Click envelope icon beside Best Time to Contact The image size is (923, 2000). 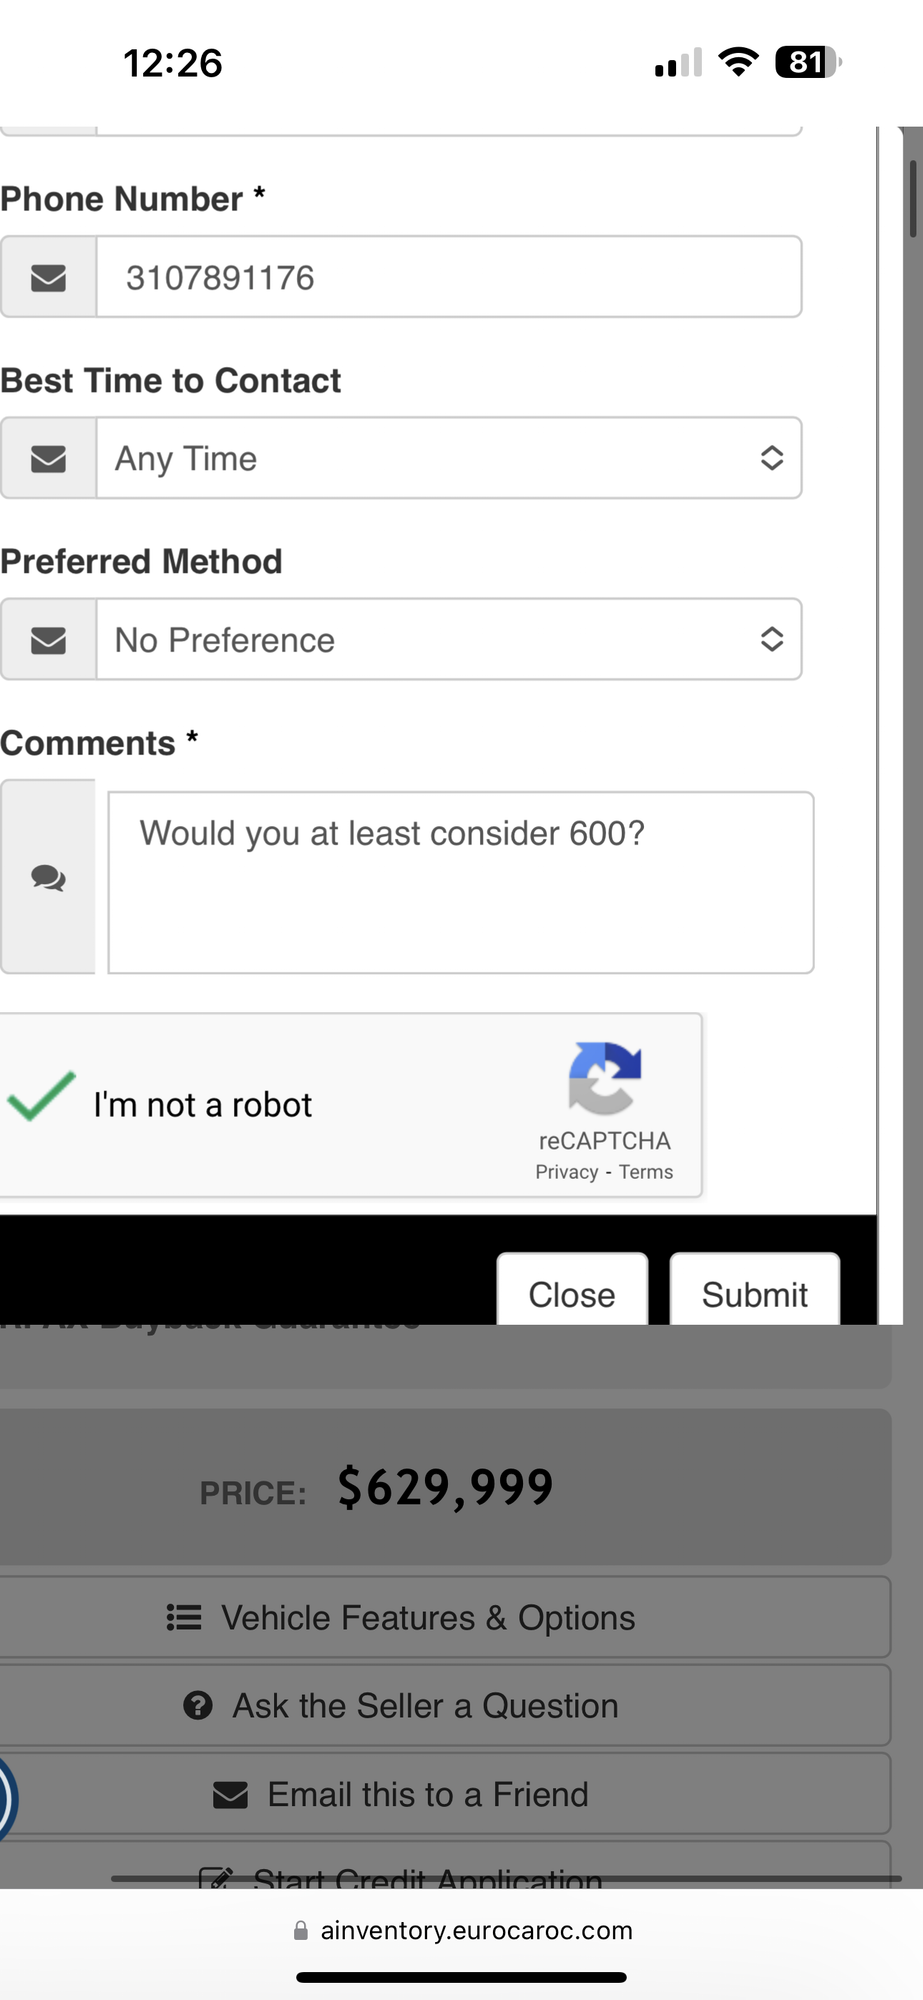click(48, 458)
